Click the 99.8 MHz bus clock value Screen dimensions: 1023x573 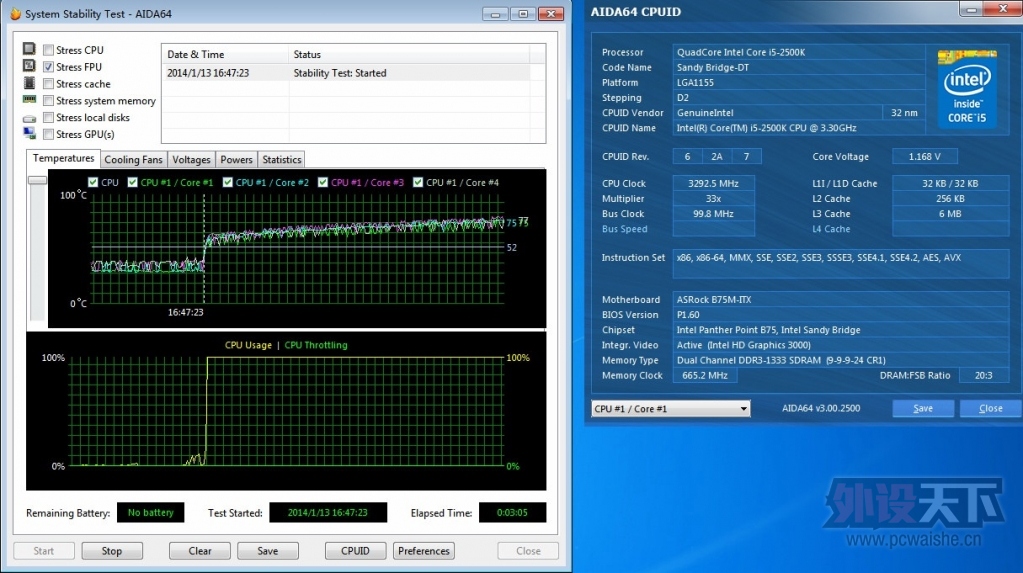coord(713,213)
